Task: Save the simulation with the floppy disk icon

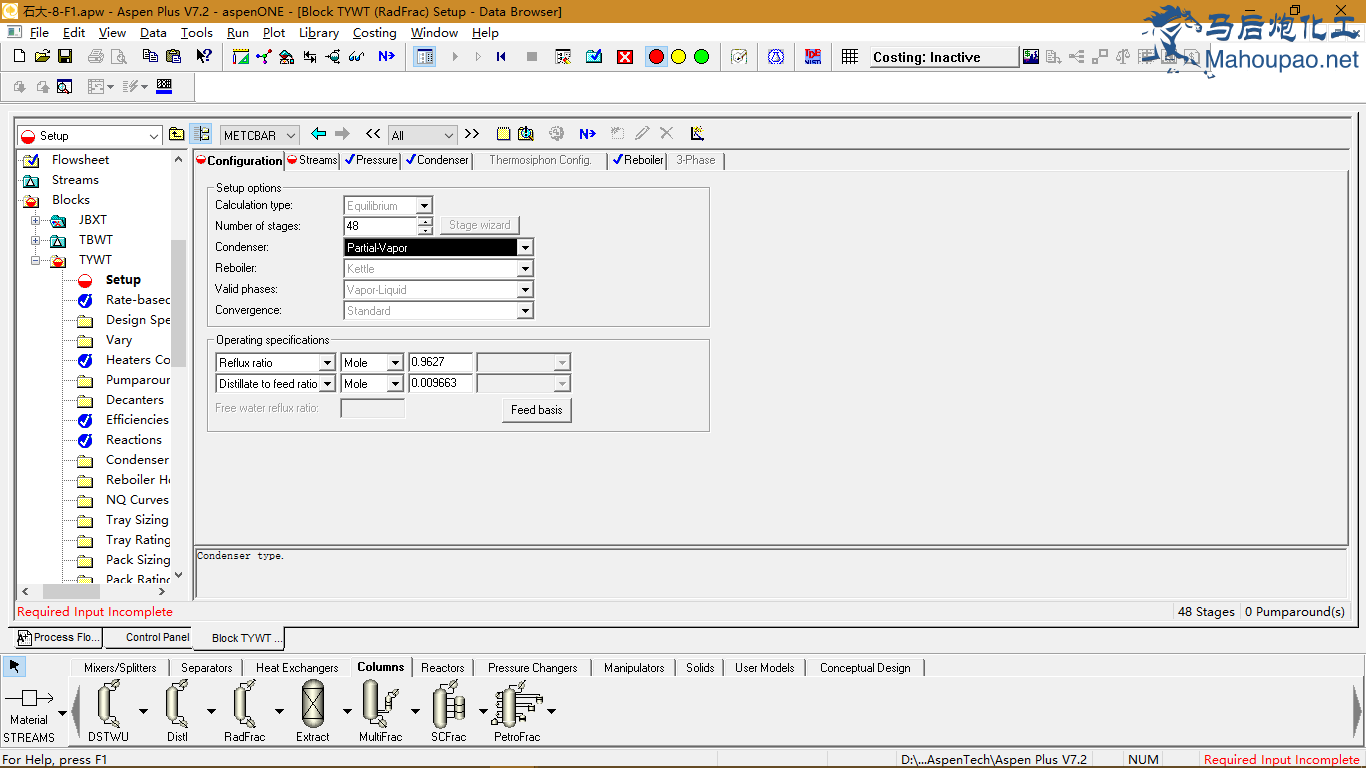Action: click(x=64, y=57)
